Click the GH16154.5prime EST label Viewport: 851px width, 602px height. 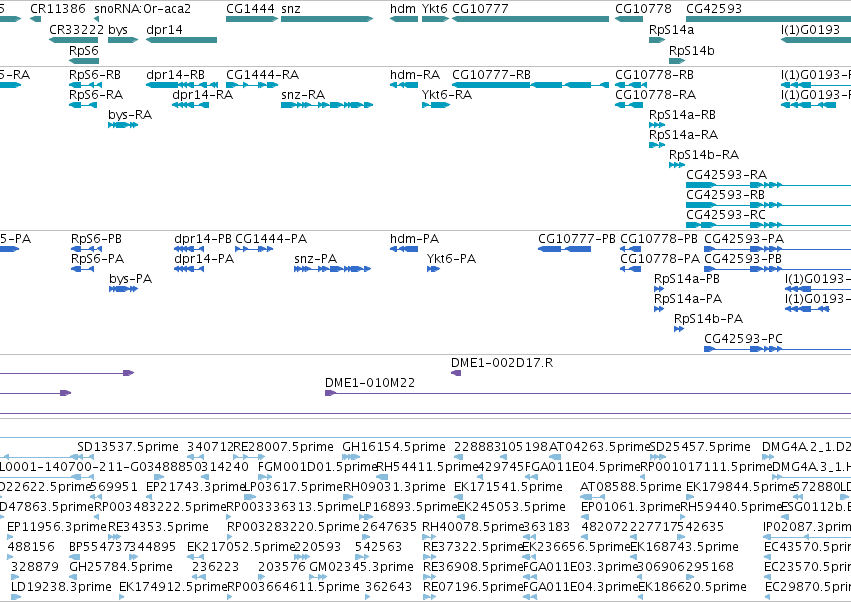(394, 447)
